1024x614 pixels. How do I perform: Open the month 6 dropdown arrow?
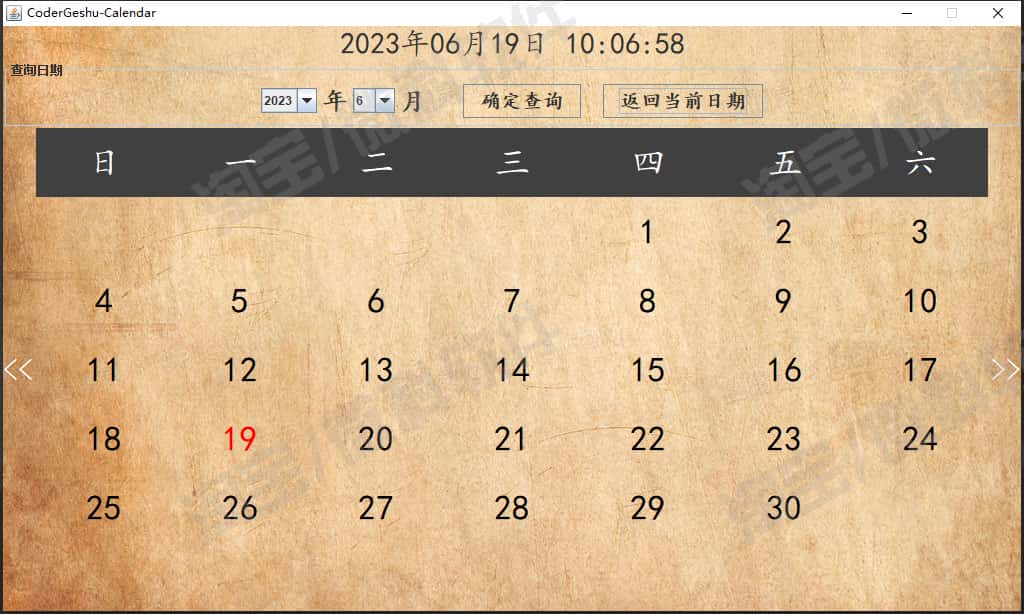click(385, 101)
